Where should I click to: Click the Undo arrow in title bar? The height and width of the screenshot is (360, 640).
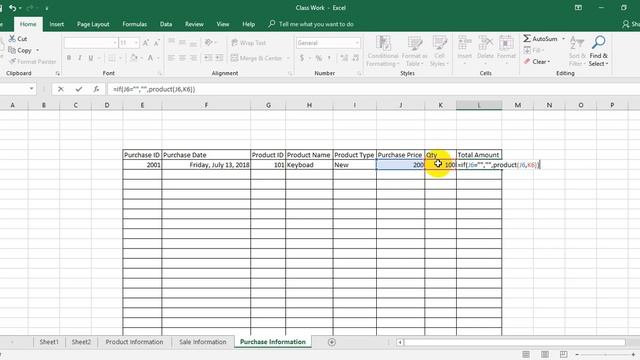[12, 8]
